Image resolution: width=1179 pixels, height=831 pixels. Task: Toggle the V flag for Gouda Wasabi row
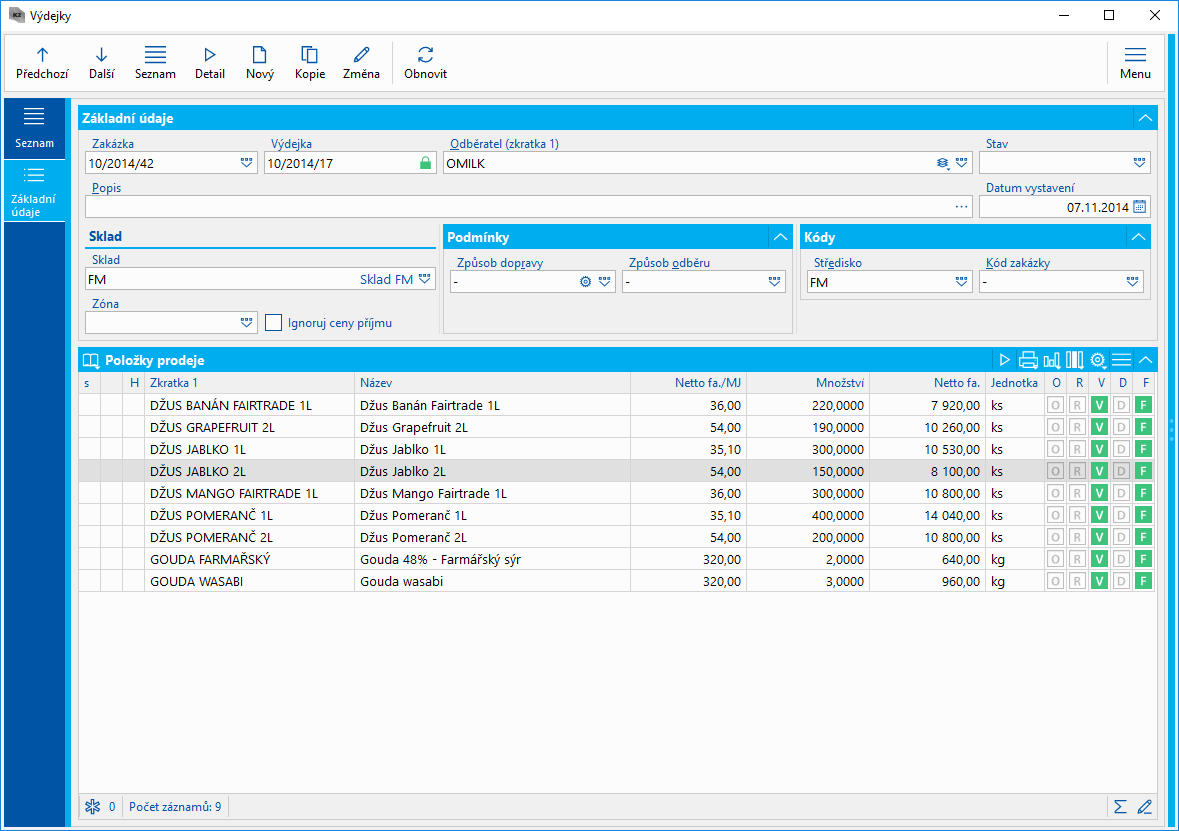(1100, 581)
